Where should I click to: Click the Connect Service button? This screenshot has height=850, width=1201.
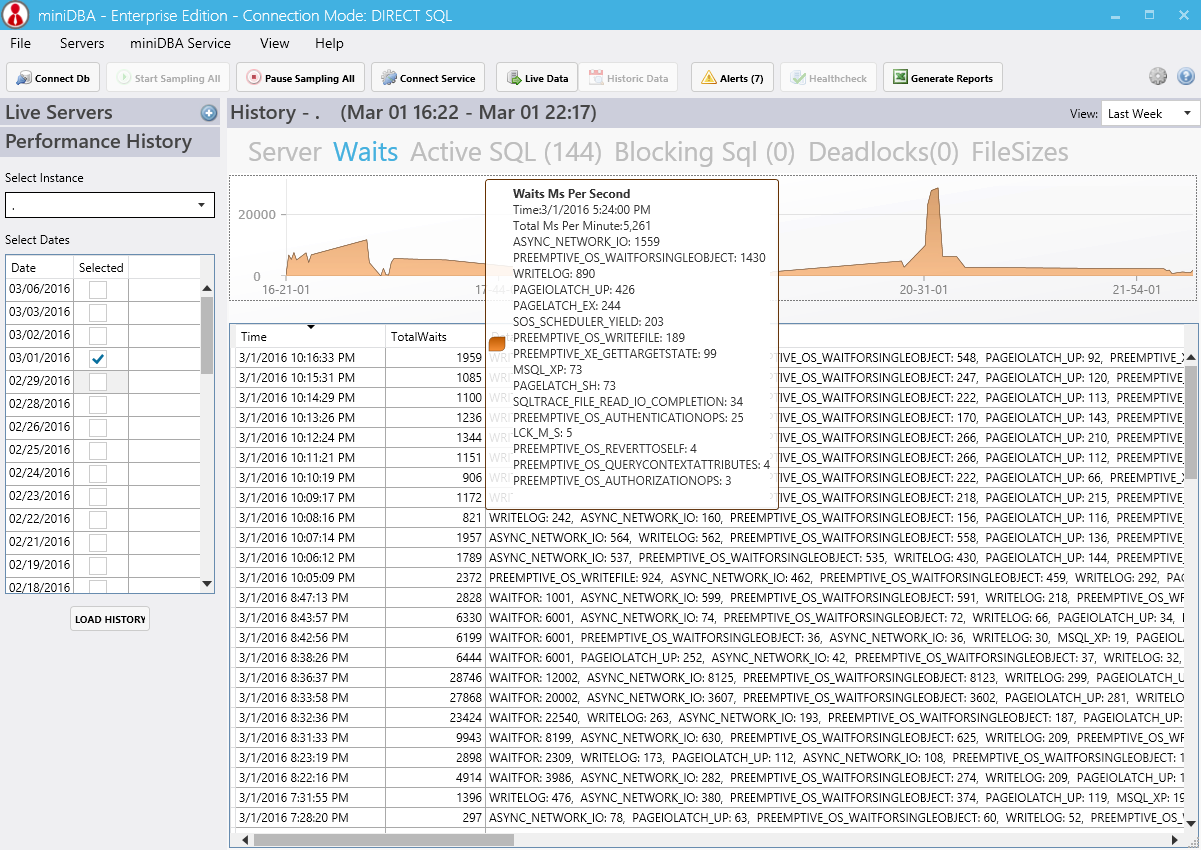tap(428, 78)
